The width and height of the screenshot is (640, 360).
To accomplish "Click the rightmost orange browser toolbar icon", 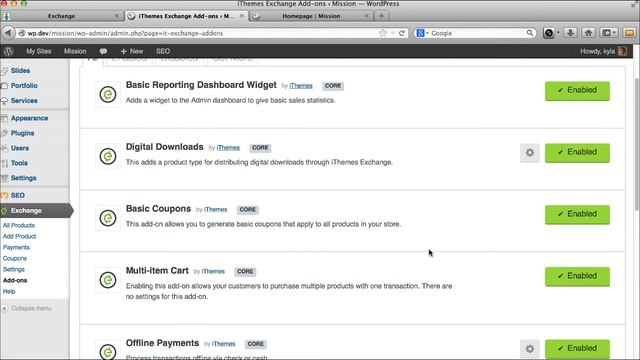I will click(x=629, y=33).
